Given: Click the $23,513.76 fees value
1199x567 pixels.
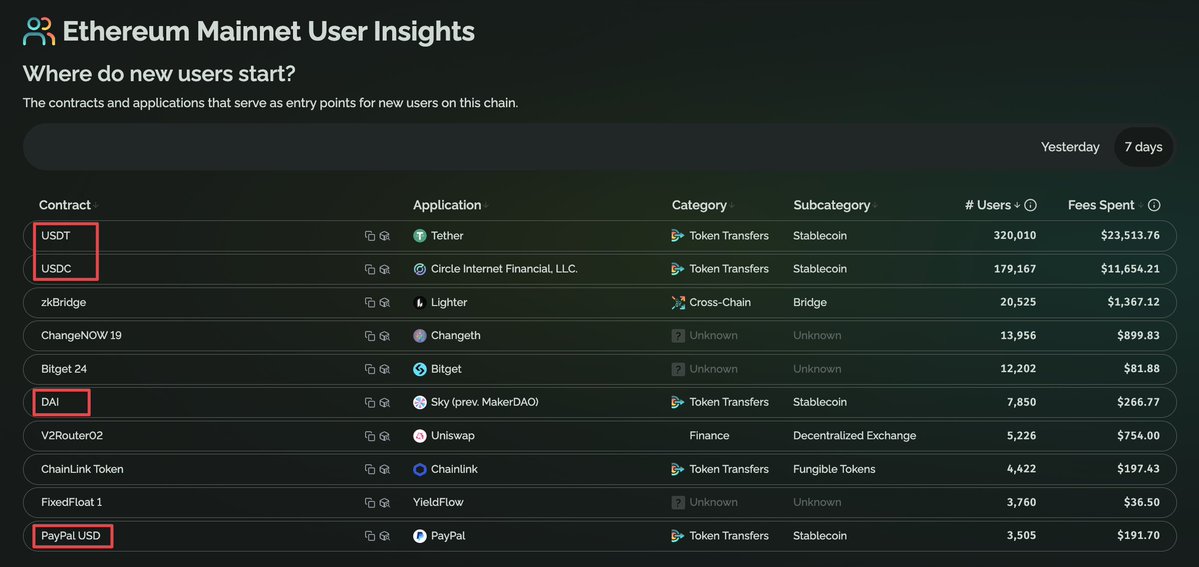Looking at the screenshot, I should click(x=1130, y=236).
